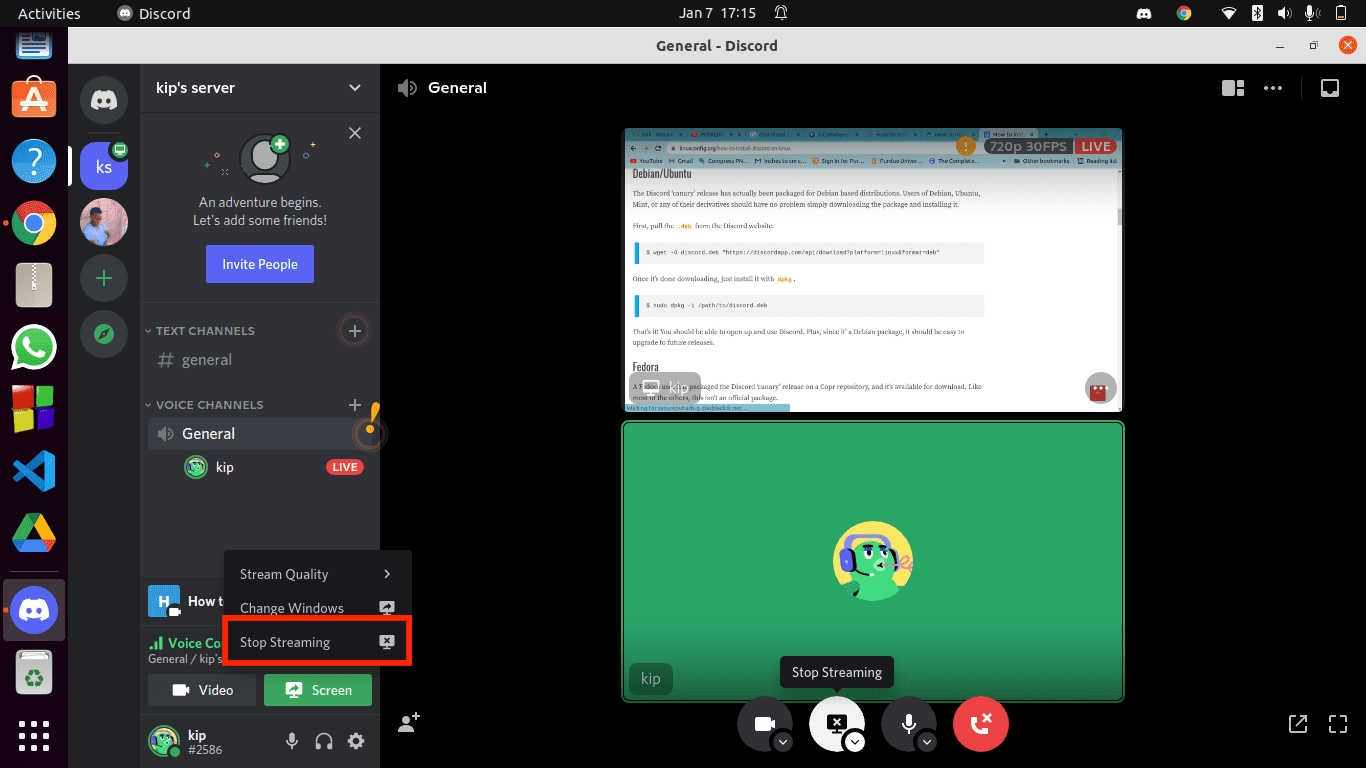Screen dimensions: 1366x768
Task: Open Ubuntu Software from dock
Action: (x=34, y=99)
